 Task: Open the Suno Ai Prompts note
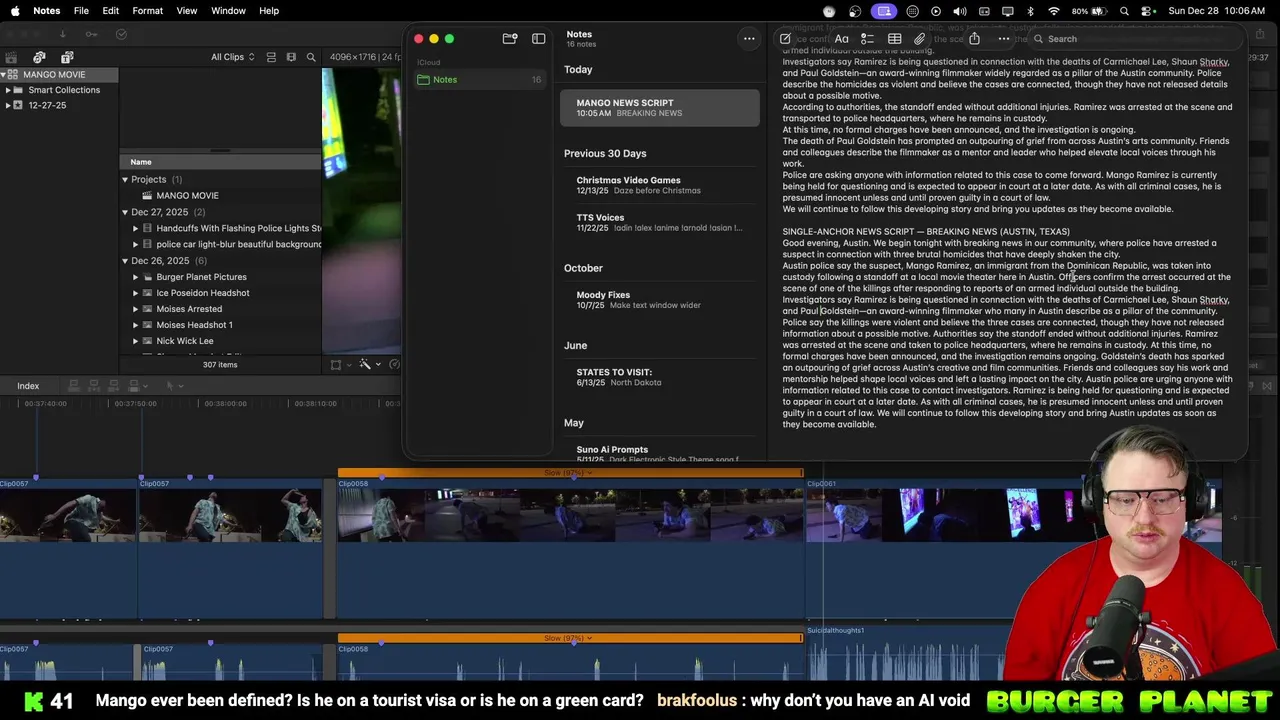tap(660, 453)
